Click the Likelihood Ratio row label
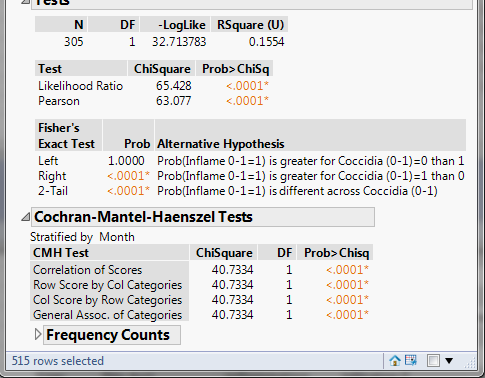This screenshot has width=485, height=378. (80, 86)
